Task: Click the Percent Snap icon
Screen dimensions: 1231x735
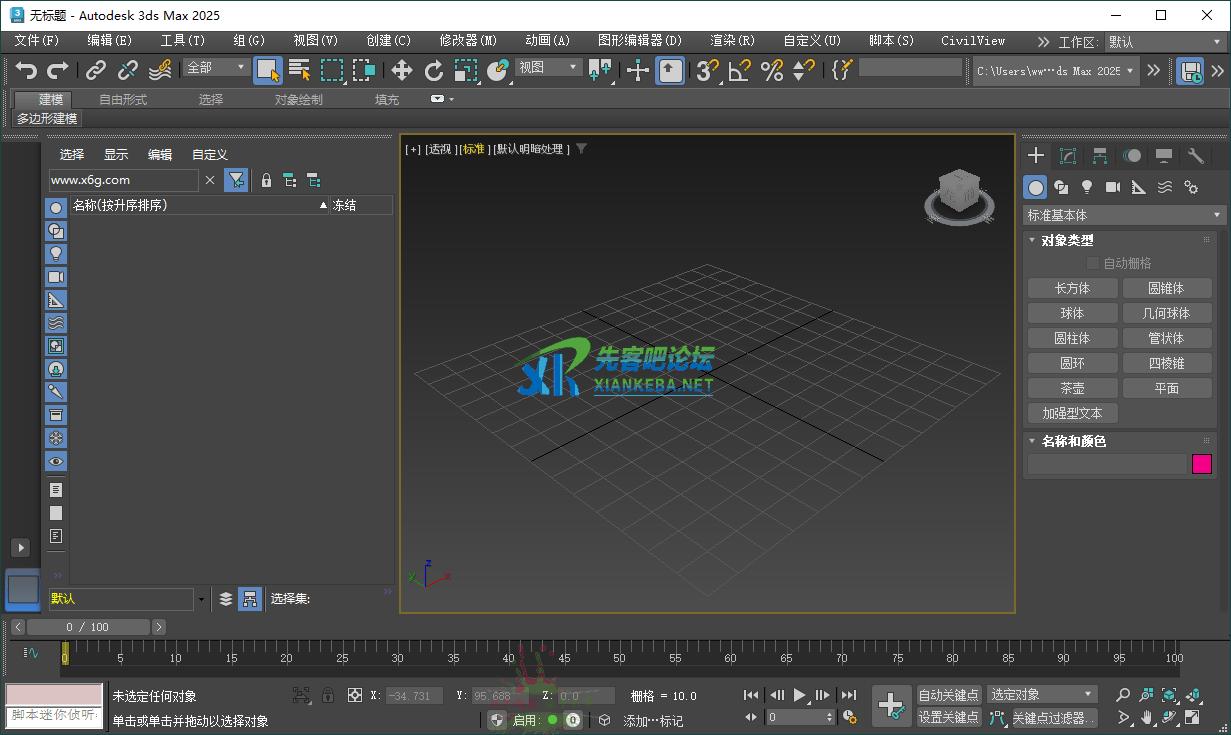Action: (x=771, y=70)
